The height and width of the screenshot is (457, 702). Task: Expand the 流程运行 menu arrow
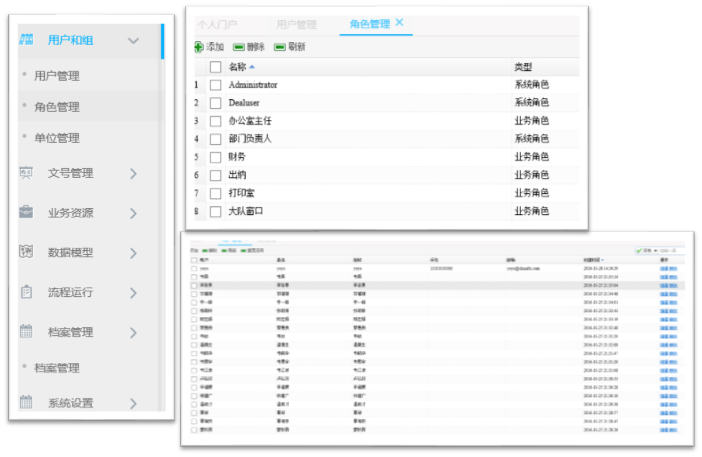click(133, 293)
